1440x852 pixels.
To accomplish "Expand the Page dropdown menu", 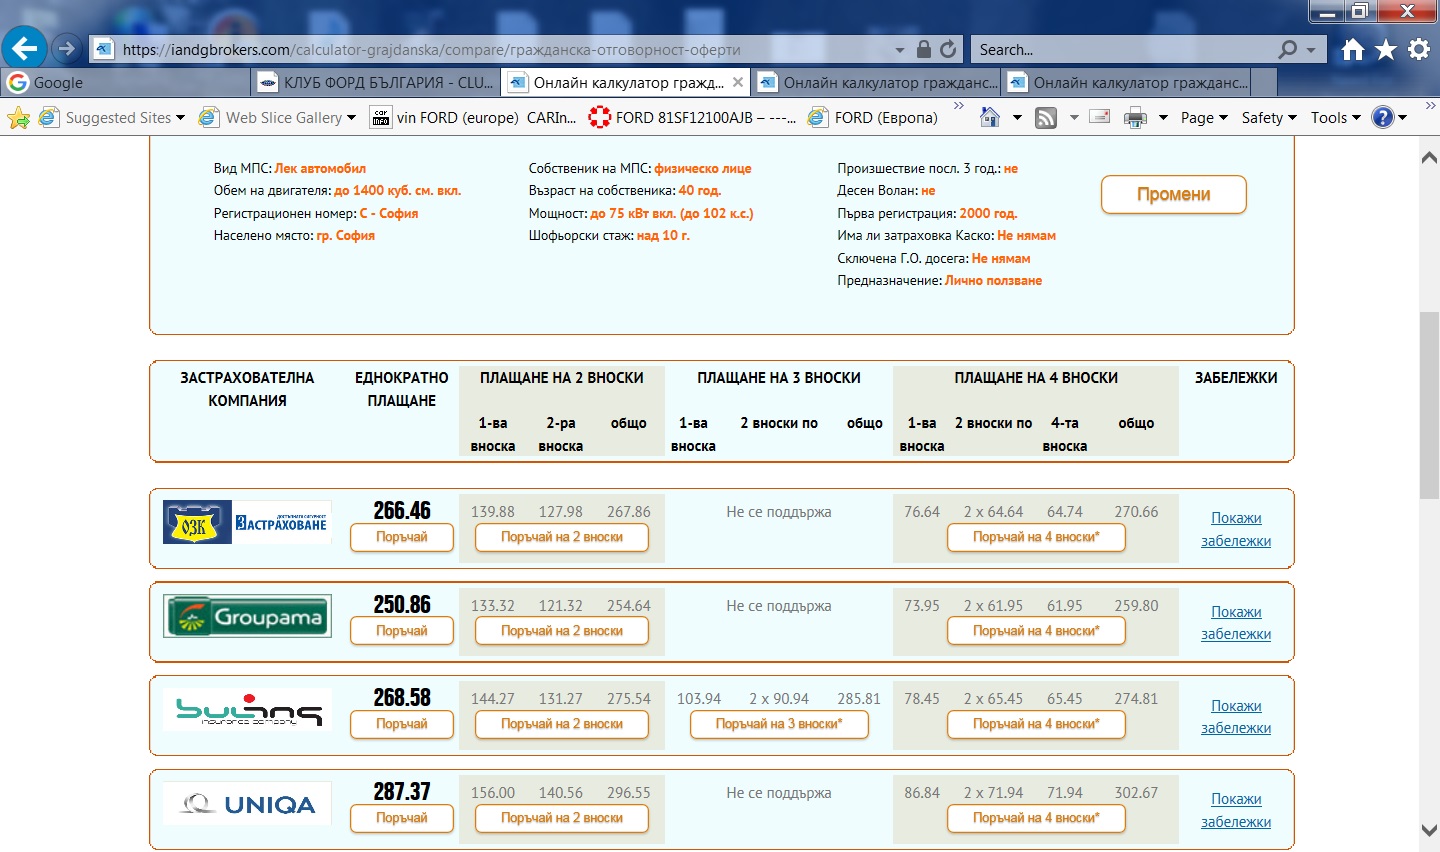I will coord(1203,118).
